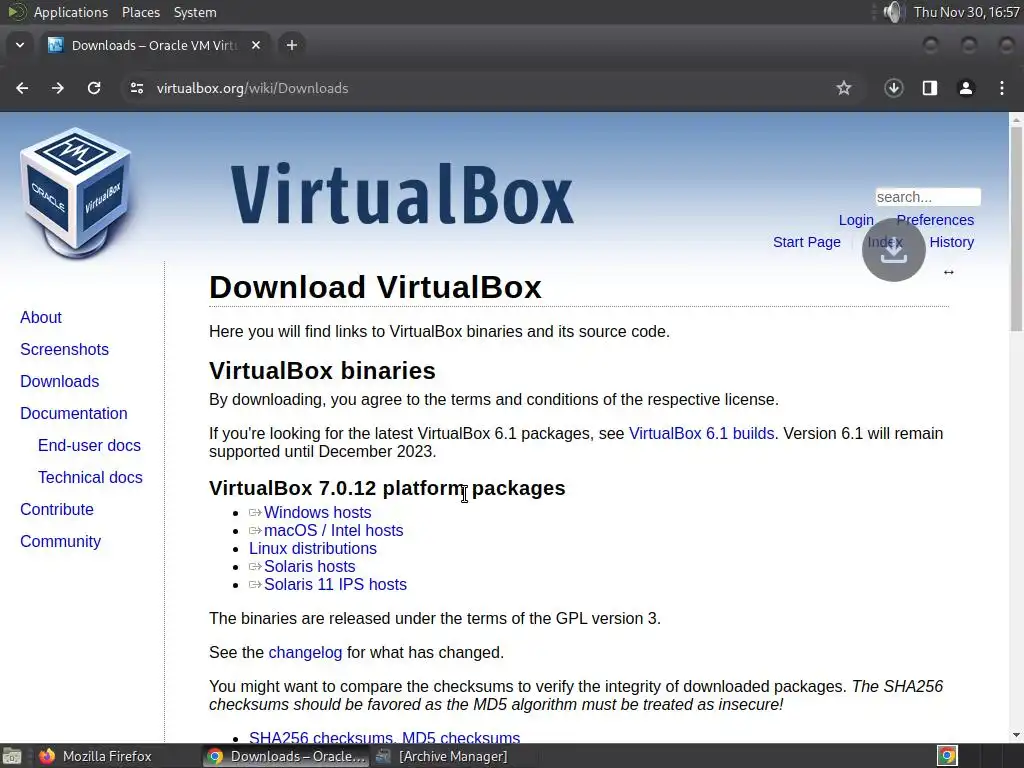Open a new tab with the plus button
This screenshot has height=768, width=1024.
[x=292, y=45]
